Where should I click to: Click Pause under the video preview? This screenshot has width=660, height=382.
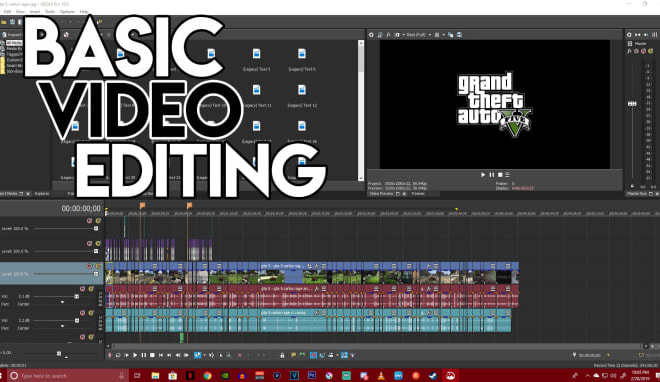pyautogui.click(x=492, y=175)
